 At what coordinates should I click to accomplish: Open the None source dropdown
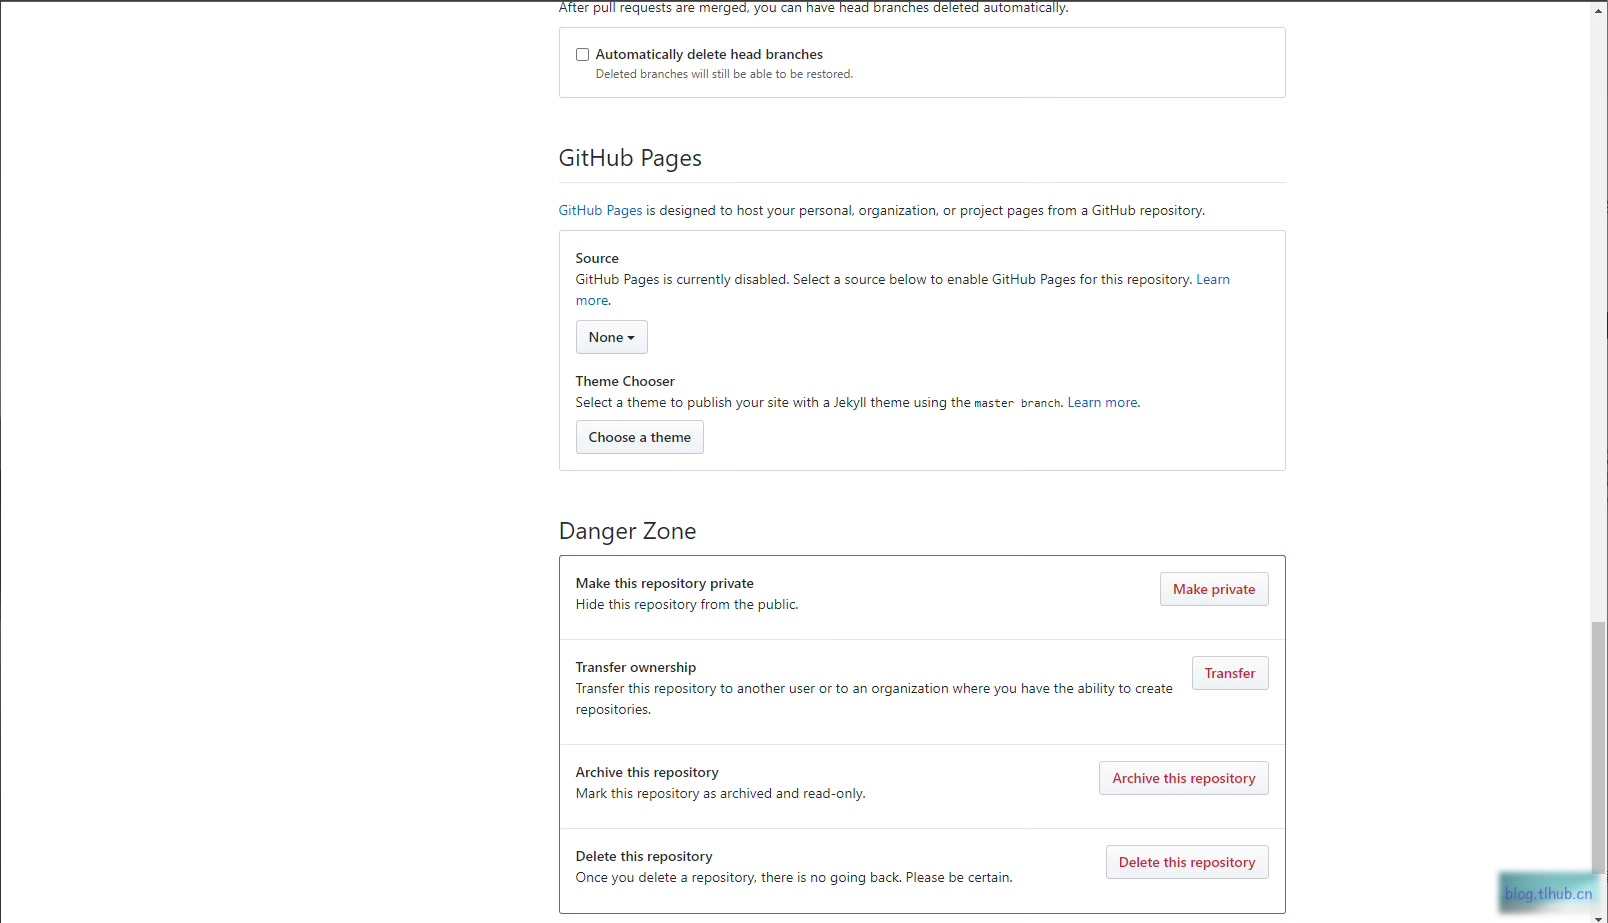pyautogui.click(x=612, y=337)
